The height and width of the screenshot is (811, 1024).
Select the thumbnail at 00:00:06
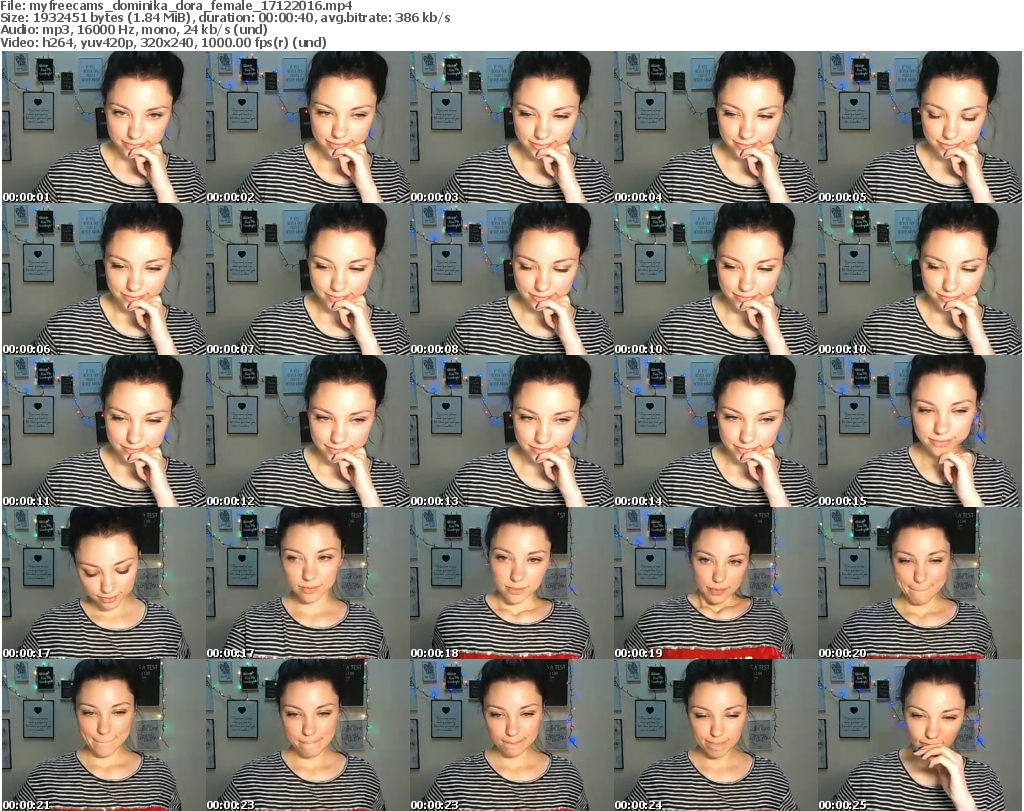pyautogui.click(x=104, y=280)
